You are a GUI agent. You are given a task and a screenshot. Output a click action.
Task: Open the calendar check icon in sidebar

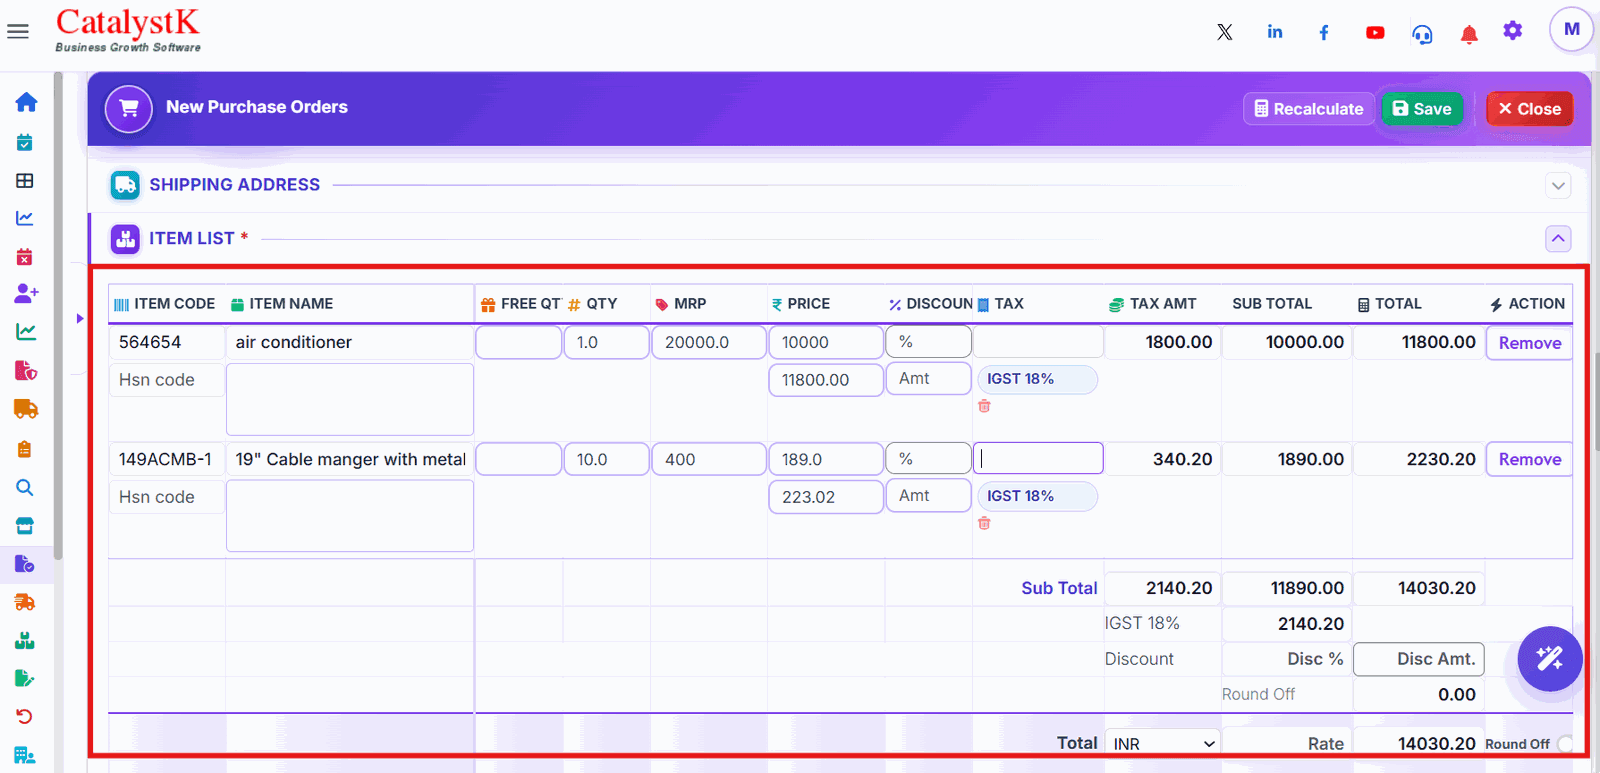[25, 142]
